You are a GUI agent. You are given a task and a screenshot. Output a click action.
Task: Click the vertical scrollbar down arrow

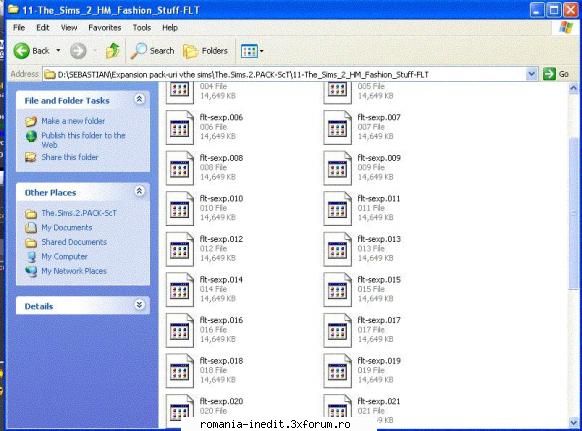[573, 422]
